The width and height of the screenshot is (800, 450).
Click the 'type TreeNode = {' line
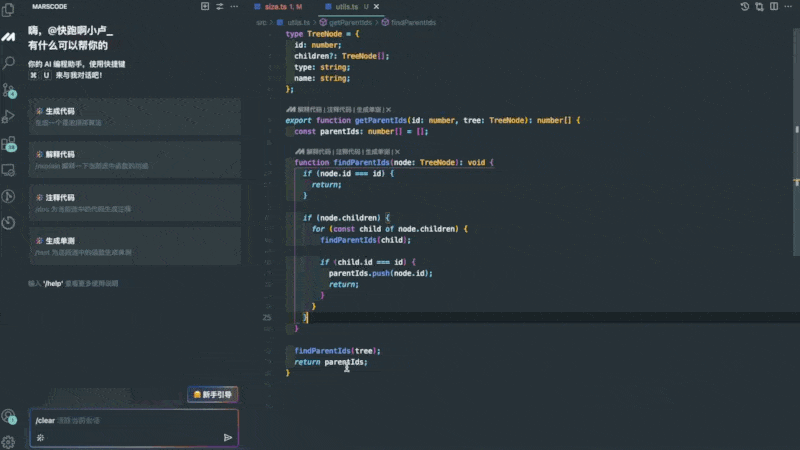pos(322,34)
